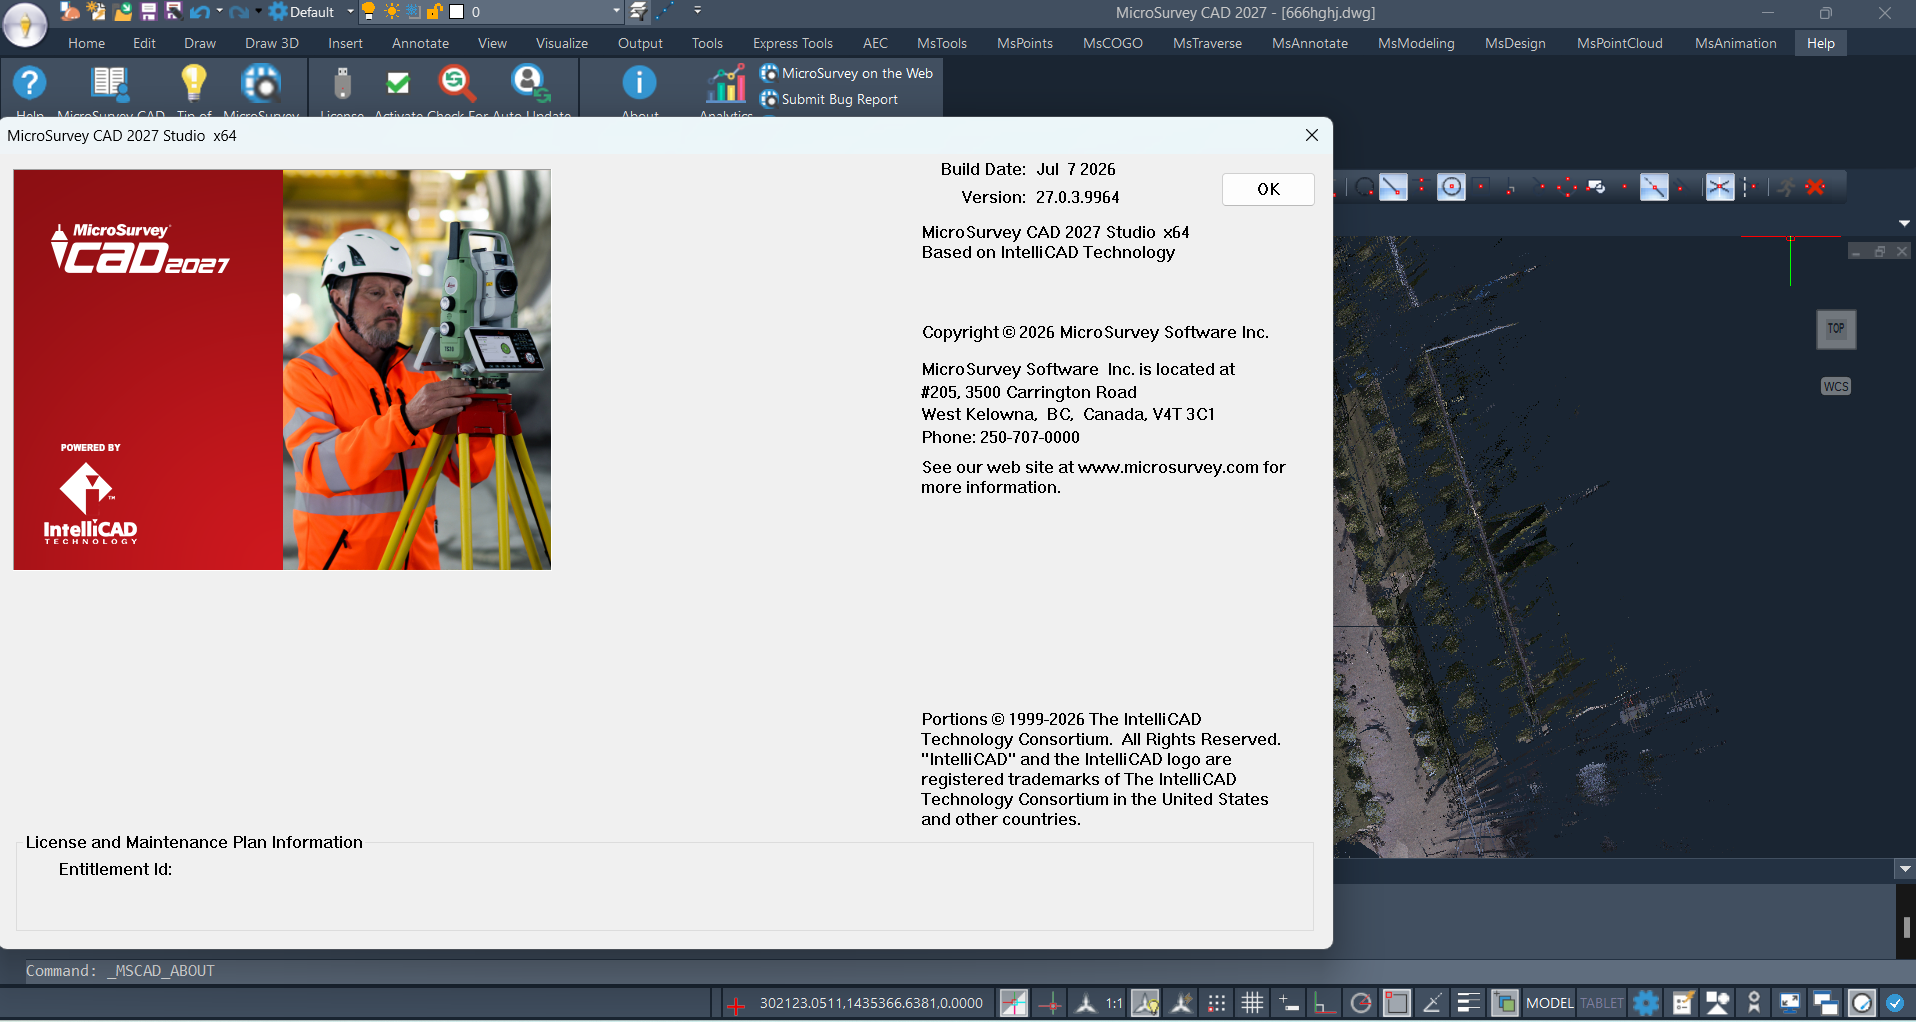Viewport: 1916px width, 1022px height.
Task: Click the Activate green checkmark icon
Action: coord(398,83)
